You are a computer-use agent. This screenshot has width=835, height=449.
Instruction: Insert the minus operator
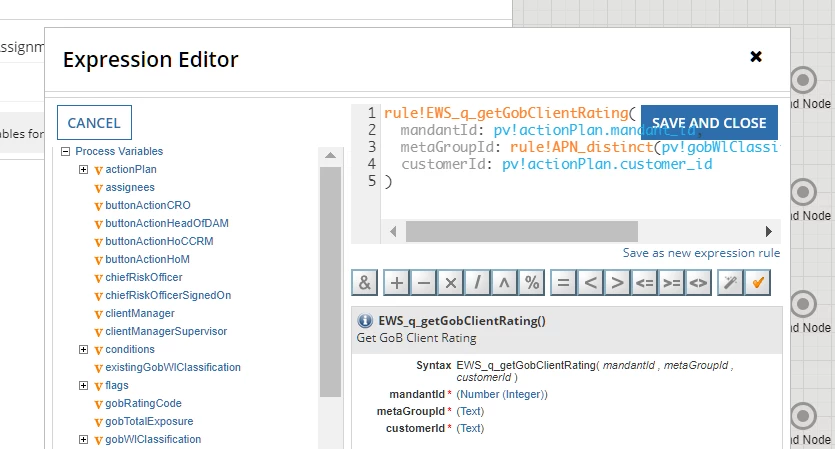[424, 282]
